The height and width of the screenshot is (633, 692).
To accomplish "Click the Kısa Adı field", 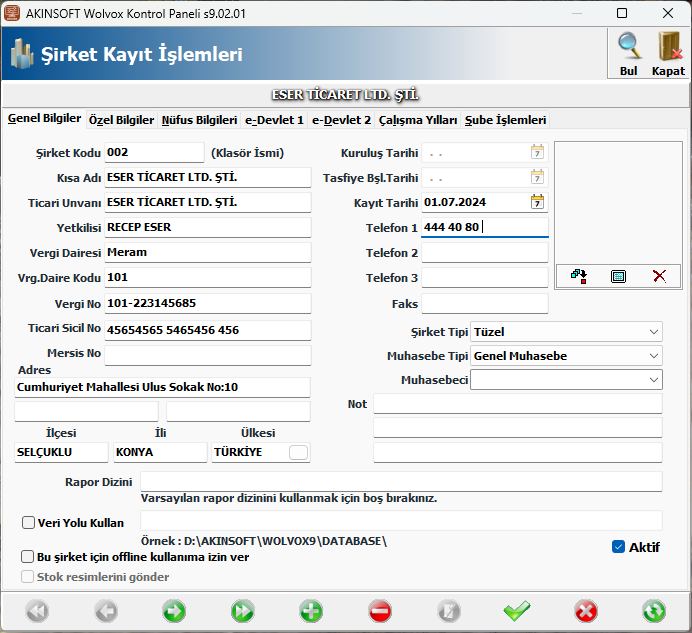I will coord(208,177).
